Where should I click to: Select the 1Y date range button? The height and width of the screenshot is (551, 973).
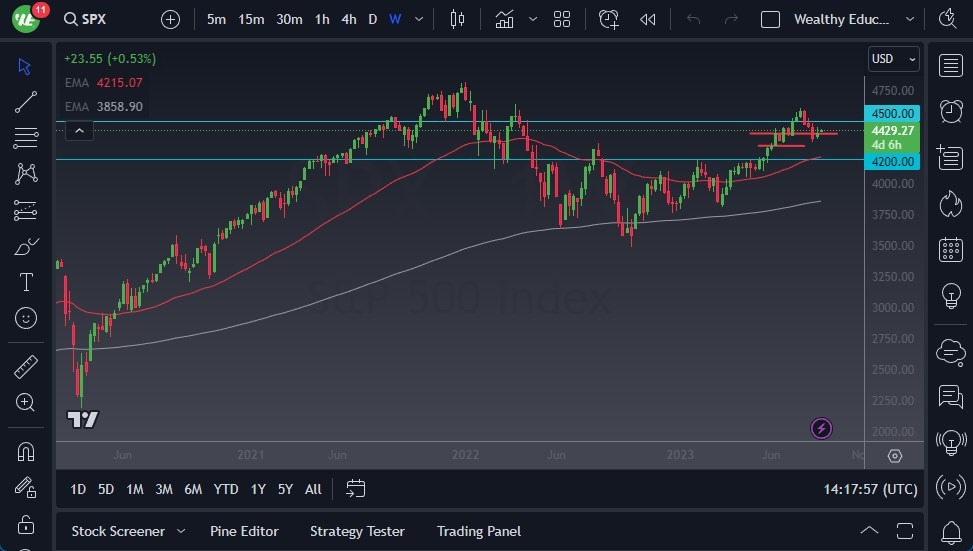coord(258,489)
